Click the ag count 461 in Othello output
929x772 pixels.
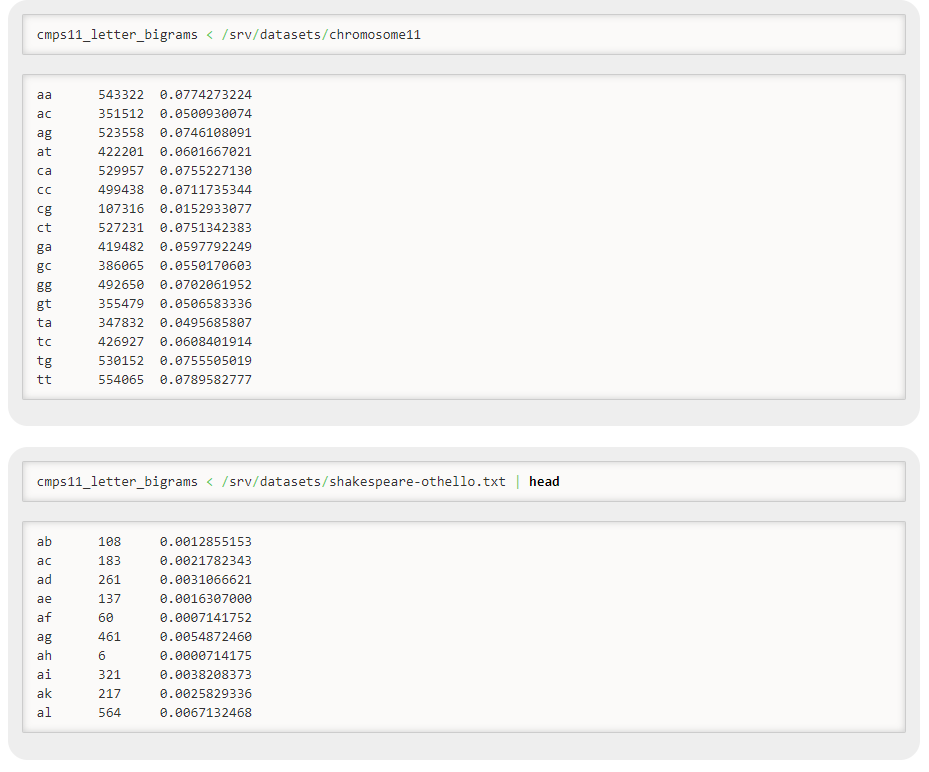109,636
